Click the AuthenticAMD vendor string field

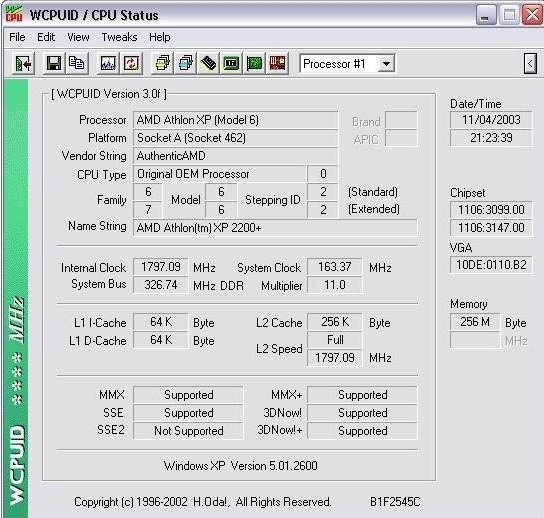pyautogui.click(x=236, y=156)
